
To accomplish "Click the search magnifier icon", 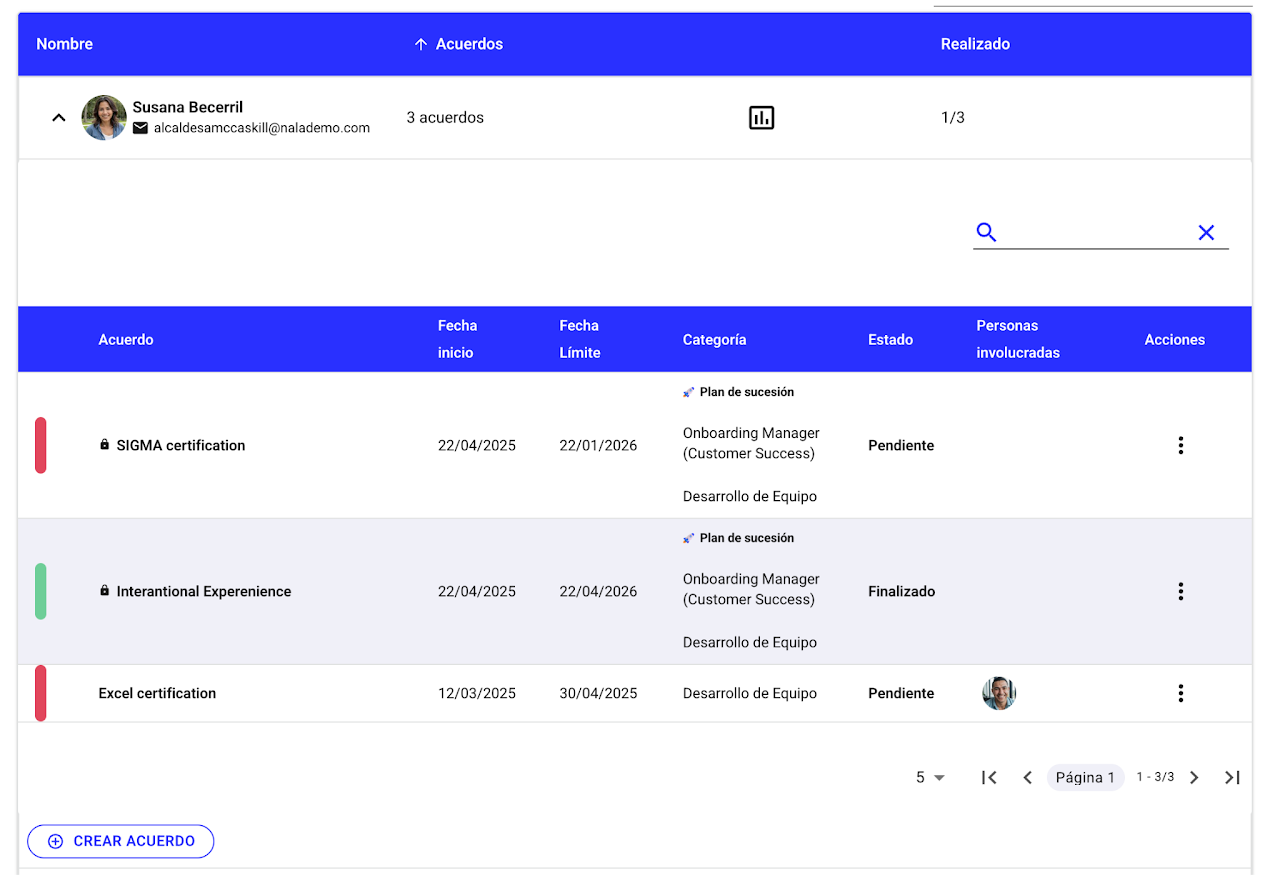I will coord(986,232).
